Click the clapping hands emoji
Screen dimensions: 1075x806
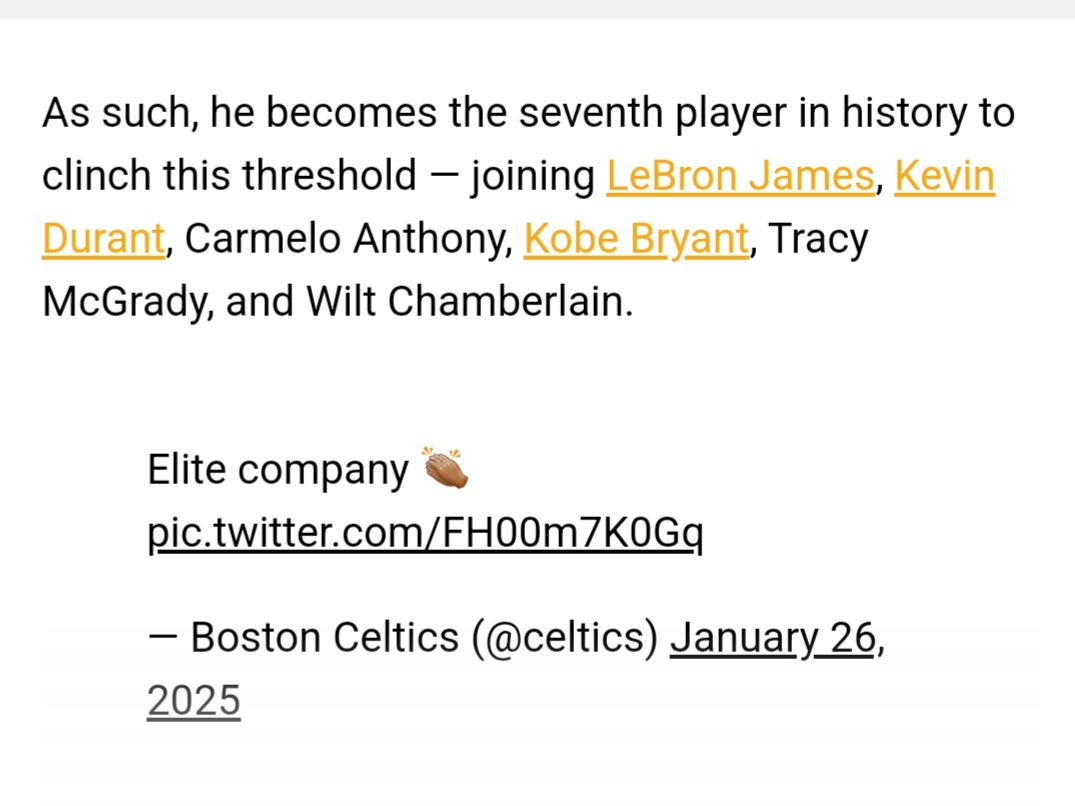point(445,468)
